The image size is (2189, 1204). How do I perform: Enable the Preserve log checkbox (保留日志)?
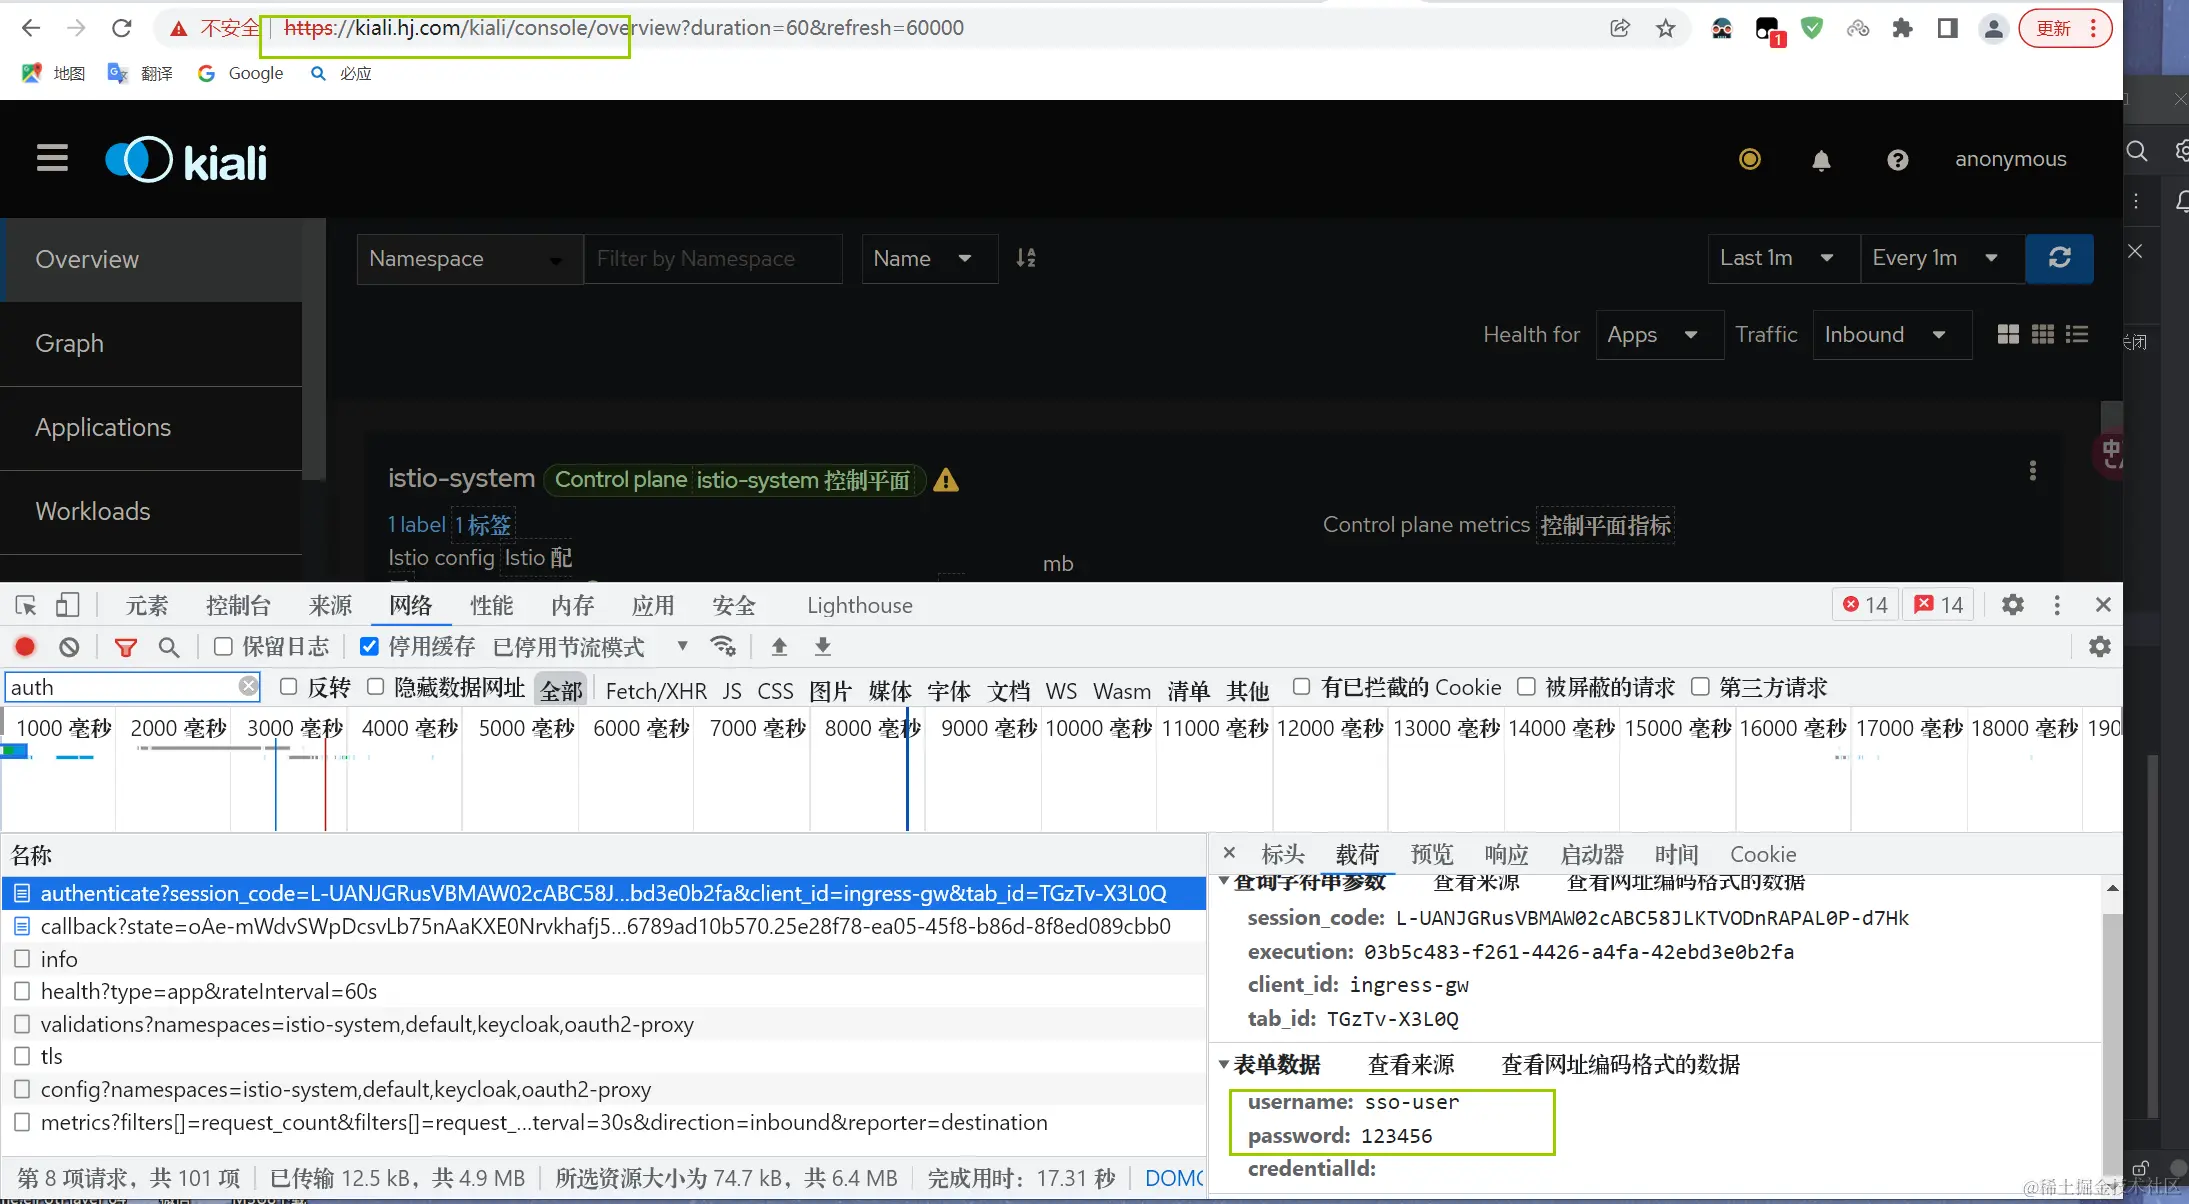(x=224, y=647)
